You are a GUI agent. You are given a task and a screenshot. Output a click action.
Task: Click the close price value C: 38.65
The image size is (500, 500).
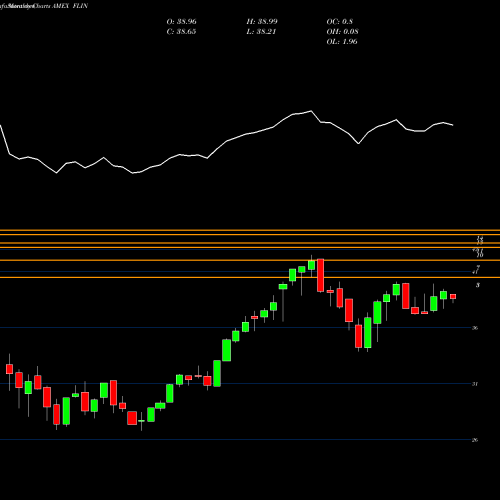point(181,32)
